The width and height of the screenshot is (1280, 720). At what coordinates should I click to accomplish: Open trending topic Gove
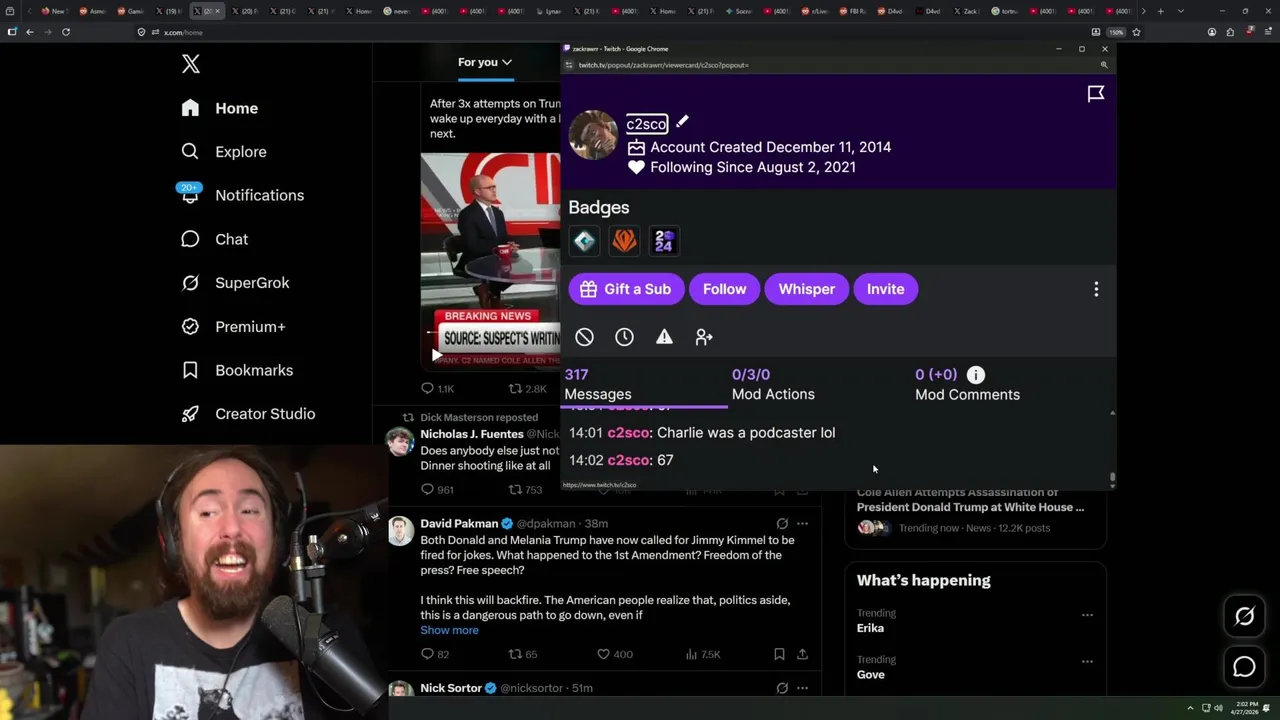(871, 674)
